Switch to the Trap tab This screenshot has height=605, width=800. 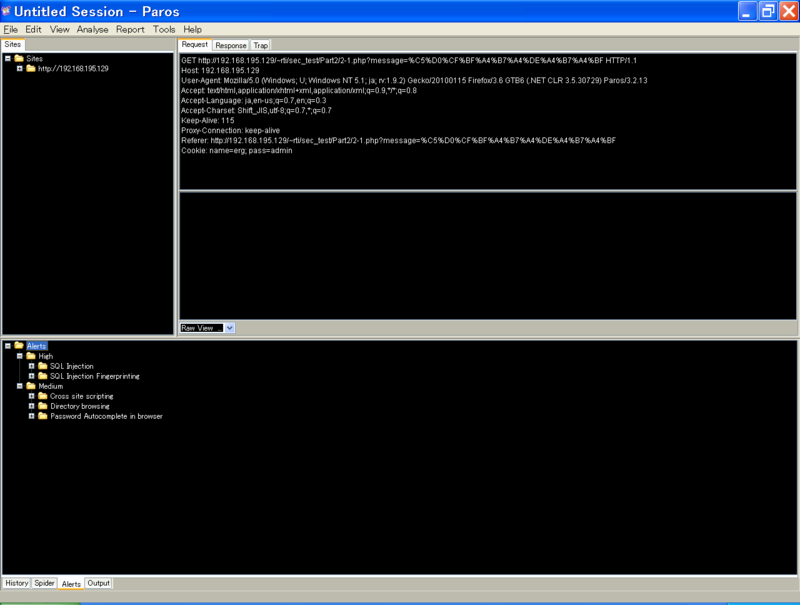click(x=260, y=45)
